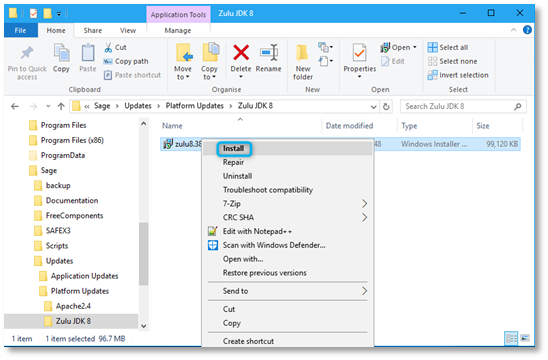The image size is (548, 360).
Task: Go back with the back arrow
Action: tap(15, 106)
